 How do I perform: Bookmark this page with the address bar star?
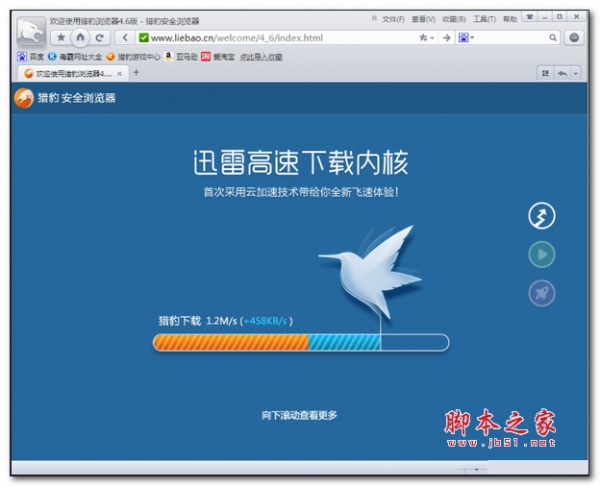point(423,37)
